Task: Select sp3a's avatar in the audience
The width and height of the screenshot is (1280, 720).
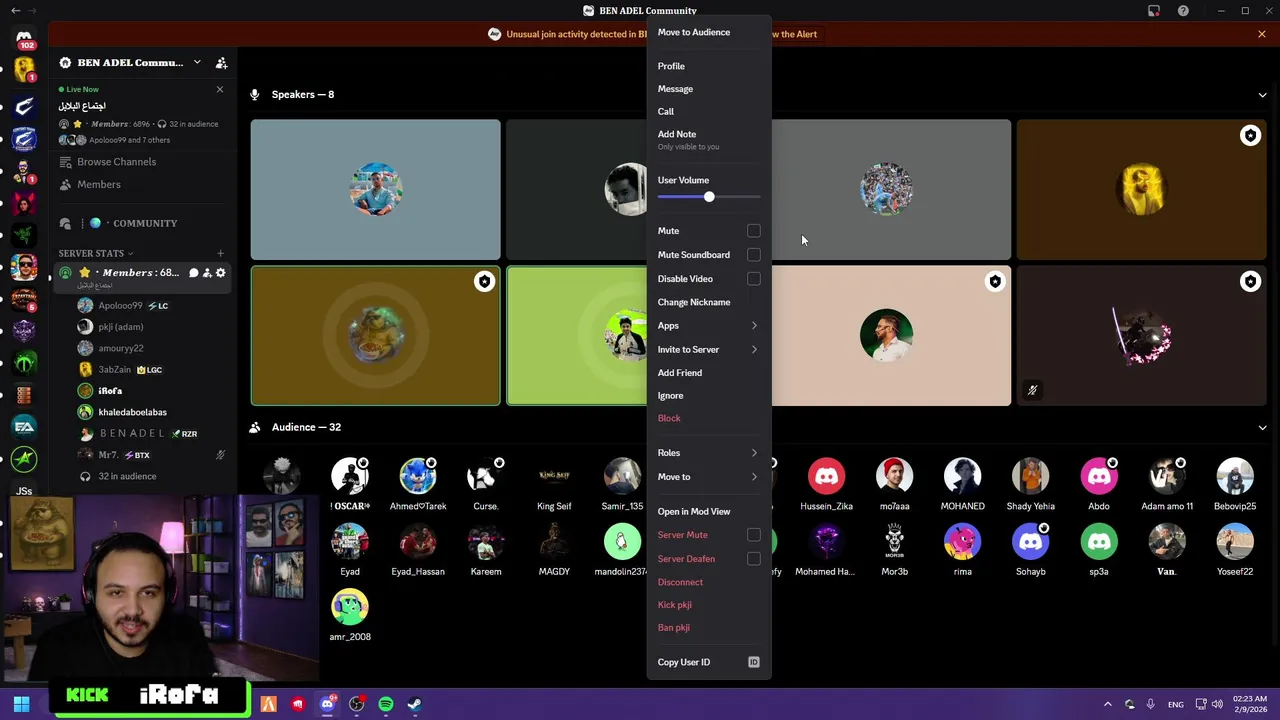Action: point(1099,542)
